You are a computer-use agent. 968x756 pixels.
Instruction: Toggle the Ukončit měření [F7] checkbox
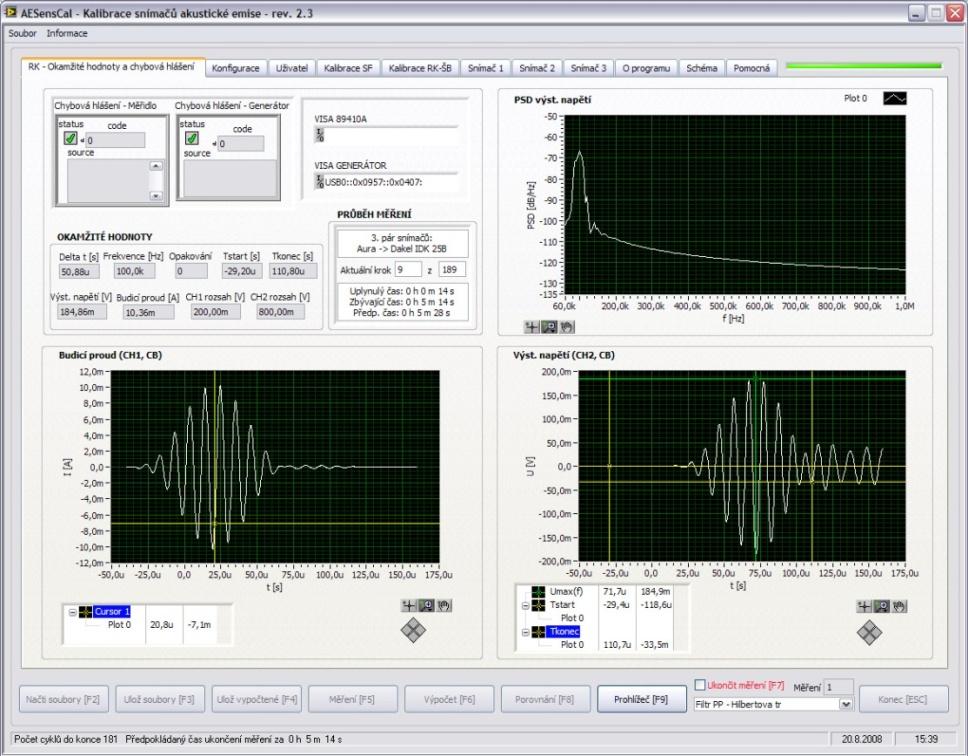point(699,685)
